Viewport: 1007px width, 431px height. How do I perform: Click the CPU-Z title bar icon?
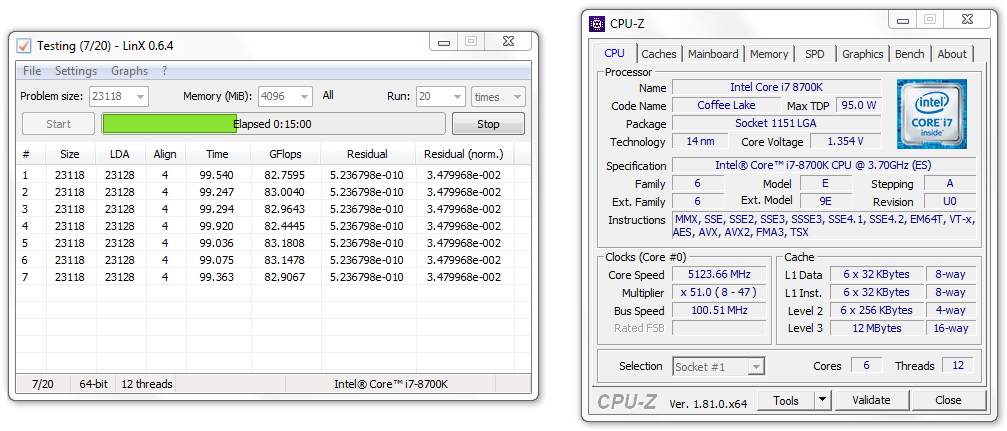pos(597,24)
